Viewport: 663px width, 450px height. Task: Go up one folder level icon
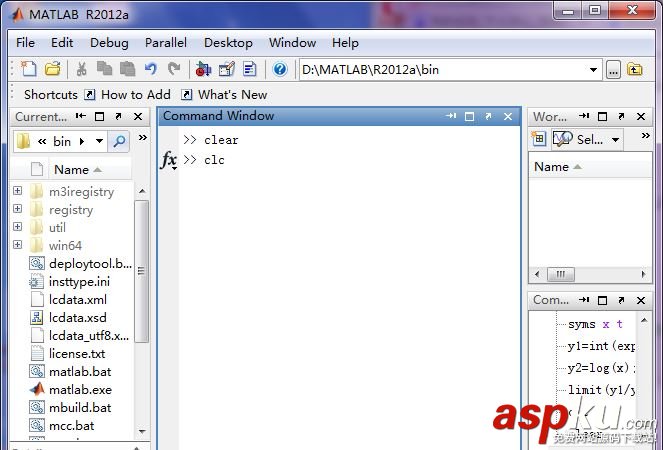tap(635, 69)
